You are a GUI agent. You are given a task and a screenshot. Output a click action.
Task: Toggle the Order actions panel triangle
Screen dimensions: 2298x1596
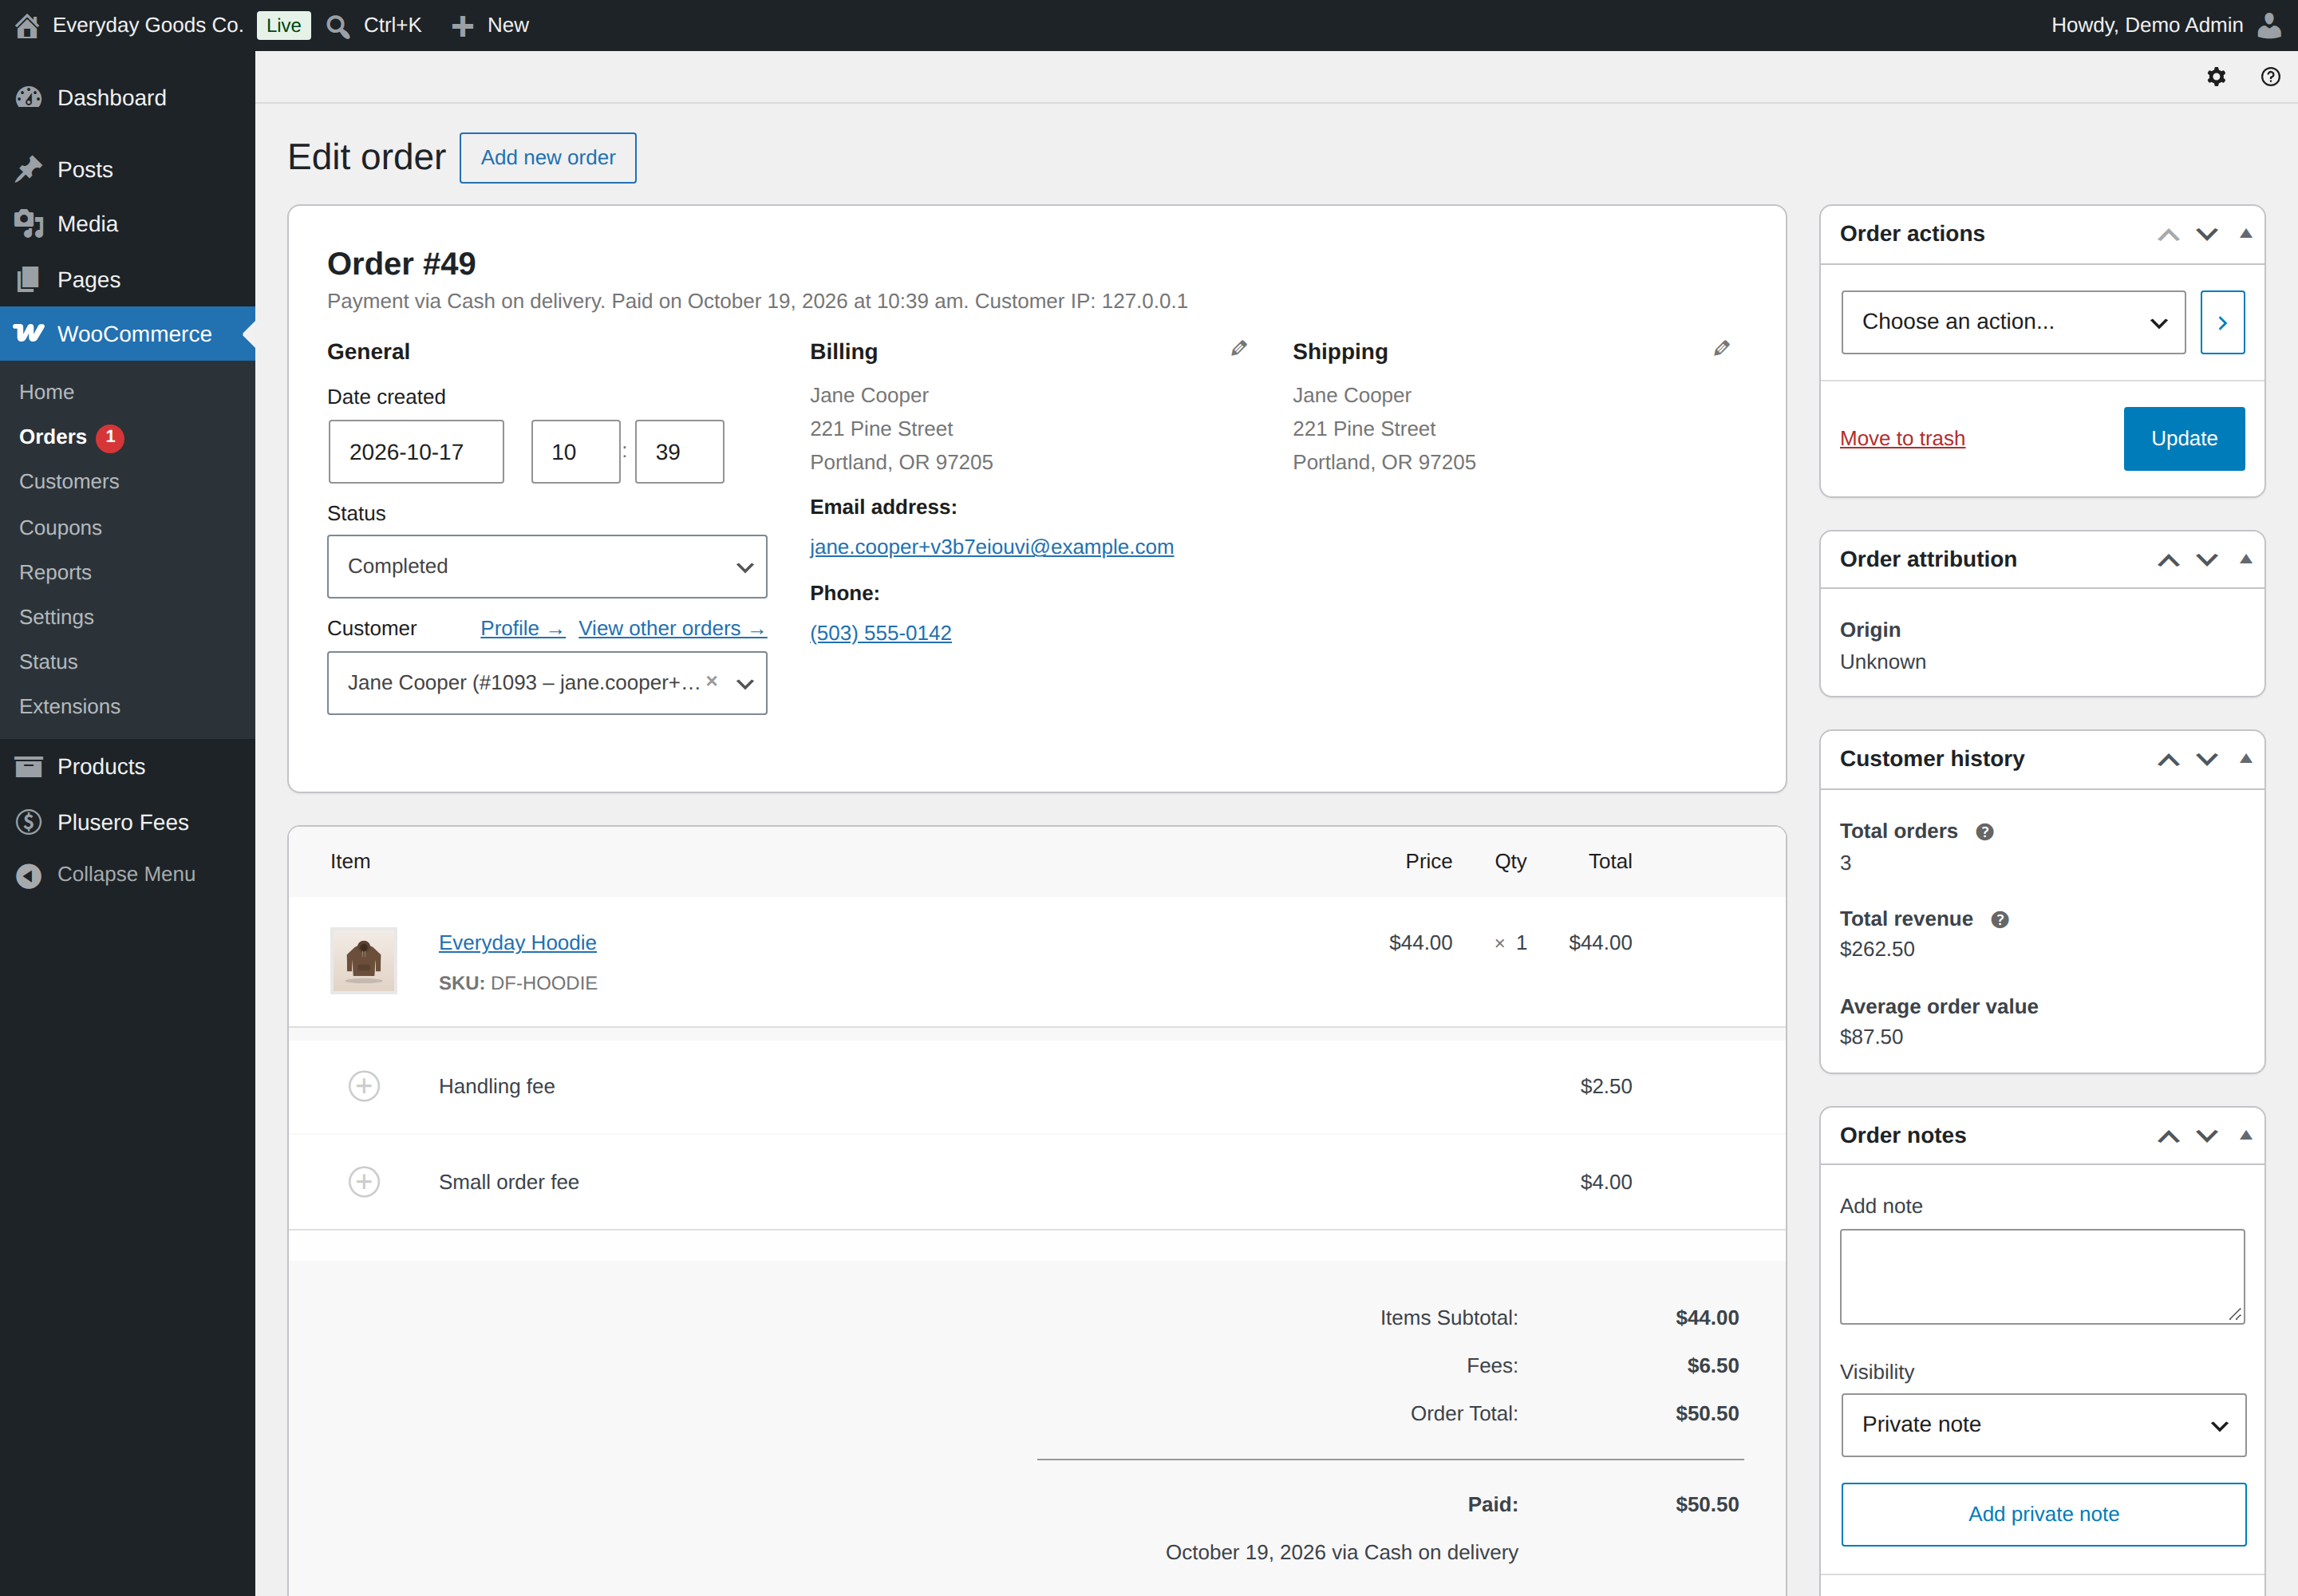pos(2245,234)
